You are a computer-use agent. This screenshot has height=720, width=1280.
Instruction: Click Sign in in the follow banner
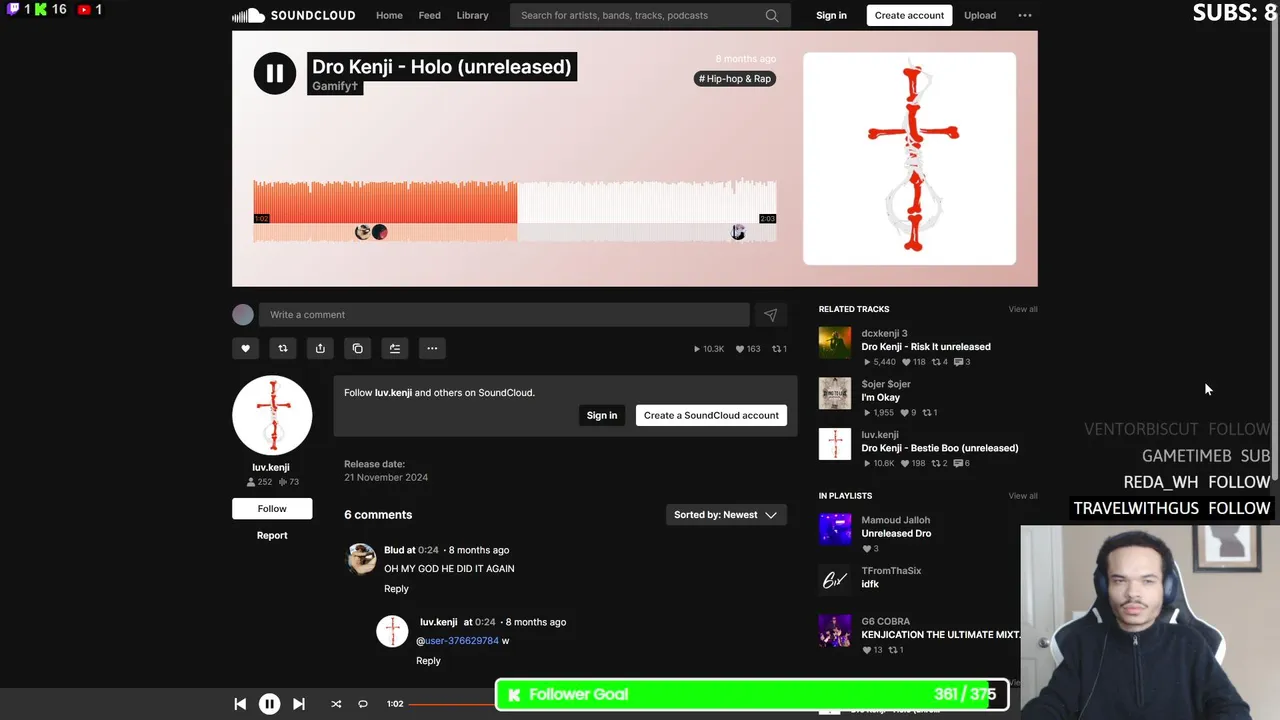click(x=601, y=415)
